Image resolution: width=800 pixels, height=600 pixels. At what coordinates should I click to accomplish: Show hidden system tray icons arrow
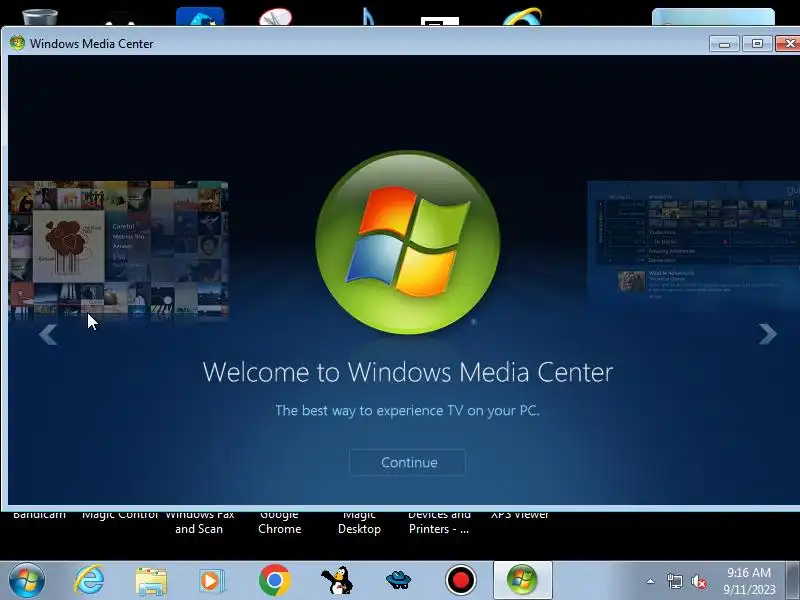[651, 581]
